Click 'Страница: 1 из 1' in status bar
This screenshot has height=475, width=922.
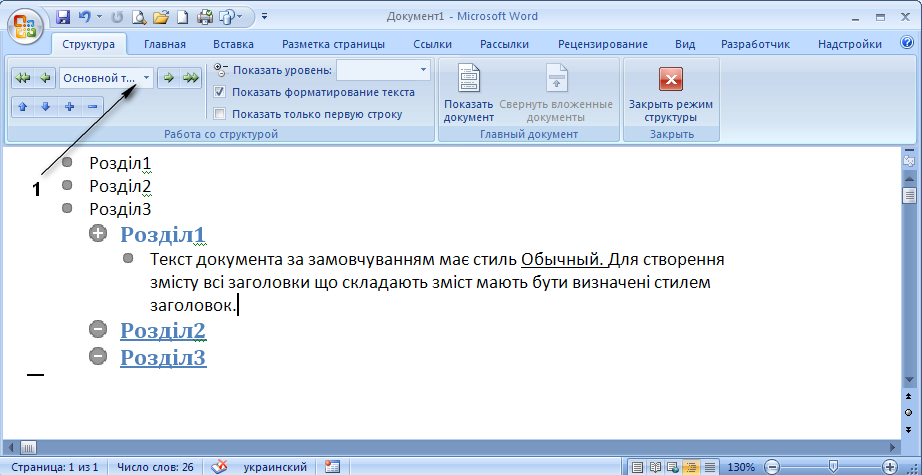[55, 467]
